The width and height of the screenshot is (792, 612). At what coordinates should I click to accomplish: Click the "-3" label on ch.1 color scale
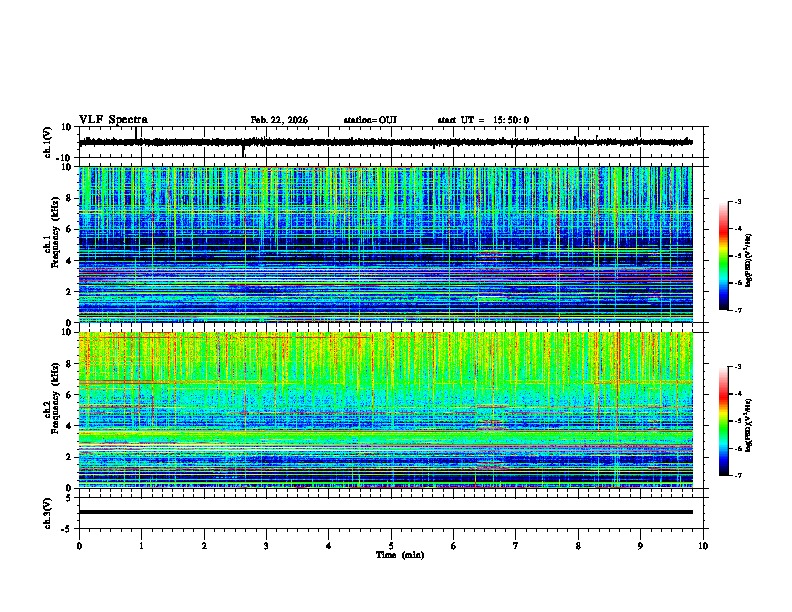738,201
